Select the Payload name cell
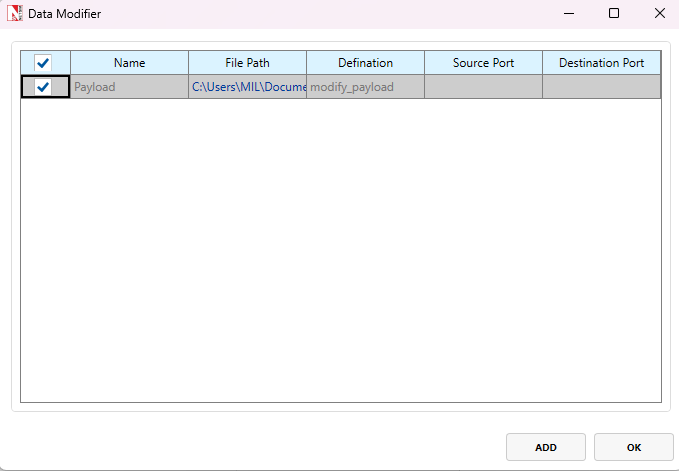Screen dimensions: 679x471 (x=129, y=87)
